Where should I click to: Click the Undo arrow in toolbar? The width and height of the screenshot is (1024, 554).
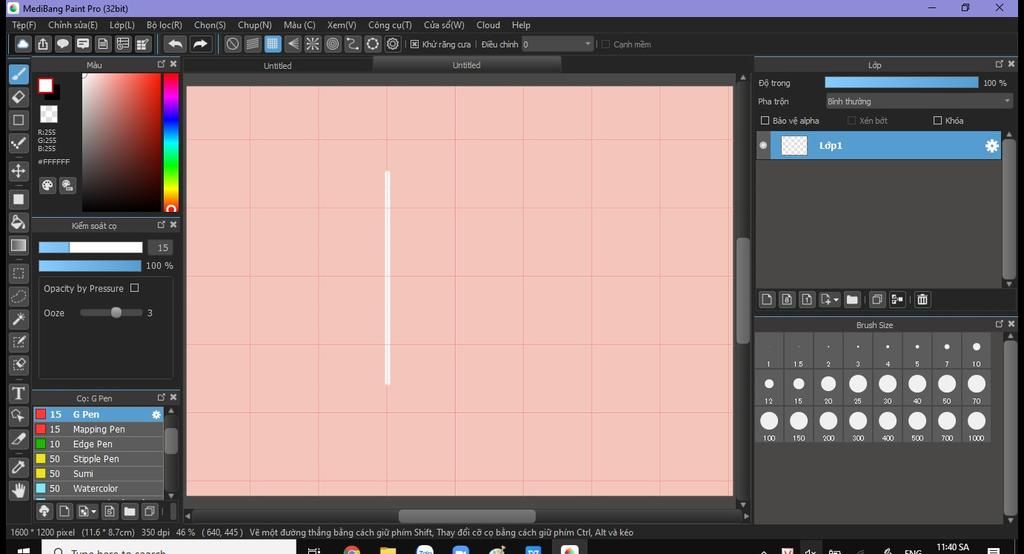coord(174,44)
